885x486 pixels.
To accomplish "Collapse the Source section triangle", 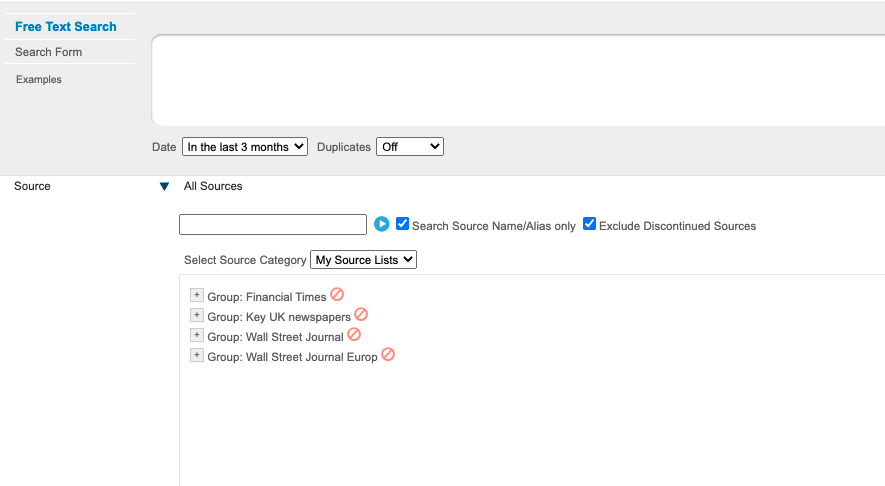I will point(164,187).
